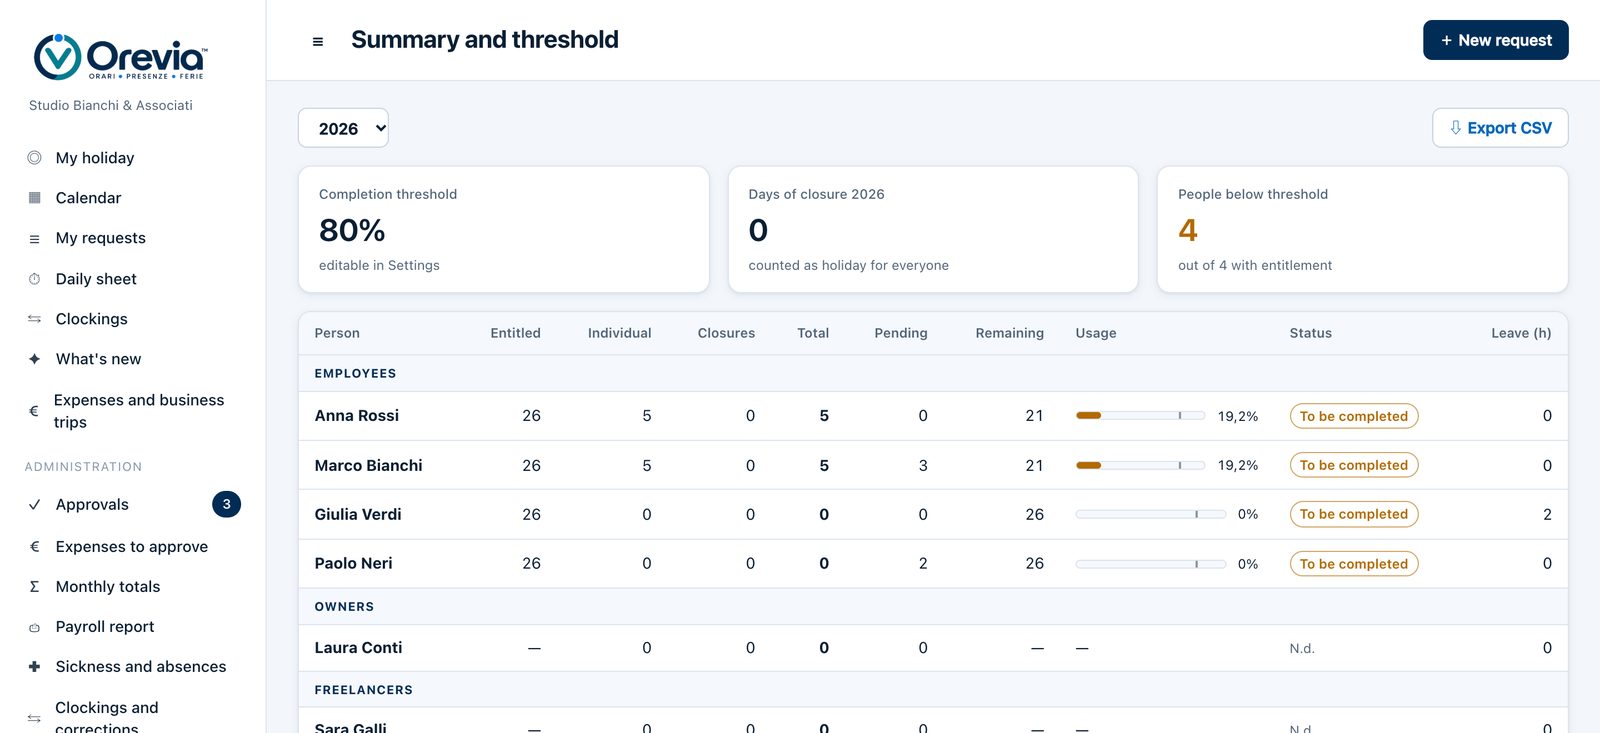This screenshot has height=733, width=1600.
Task: Click the Approvals badge showing 3
Action: [x=226, y=504]
